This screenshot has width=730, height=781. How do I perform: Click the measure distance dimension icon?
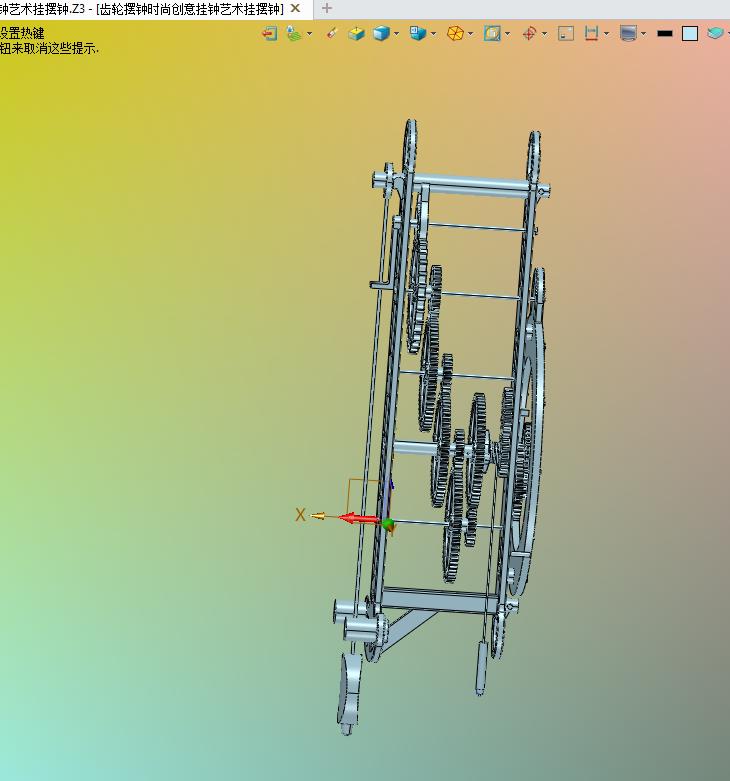(x=591, y=33)
